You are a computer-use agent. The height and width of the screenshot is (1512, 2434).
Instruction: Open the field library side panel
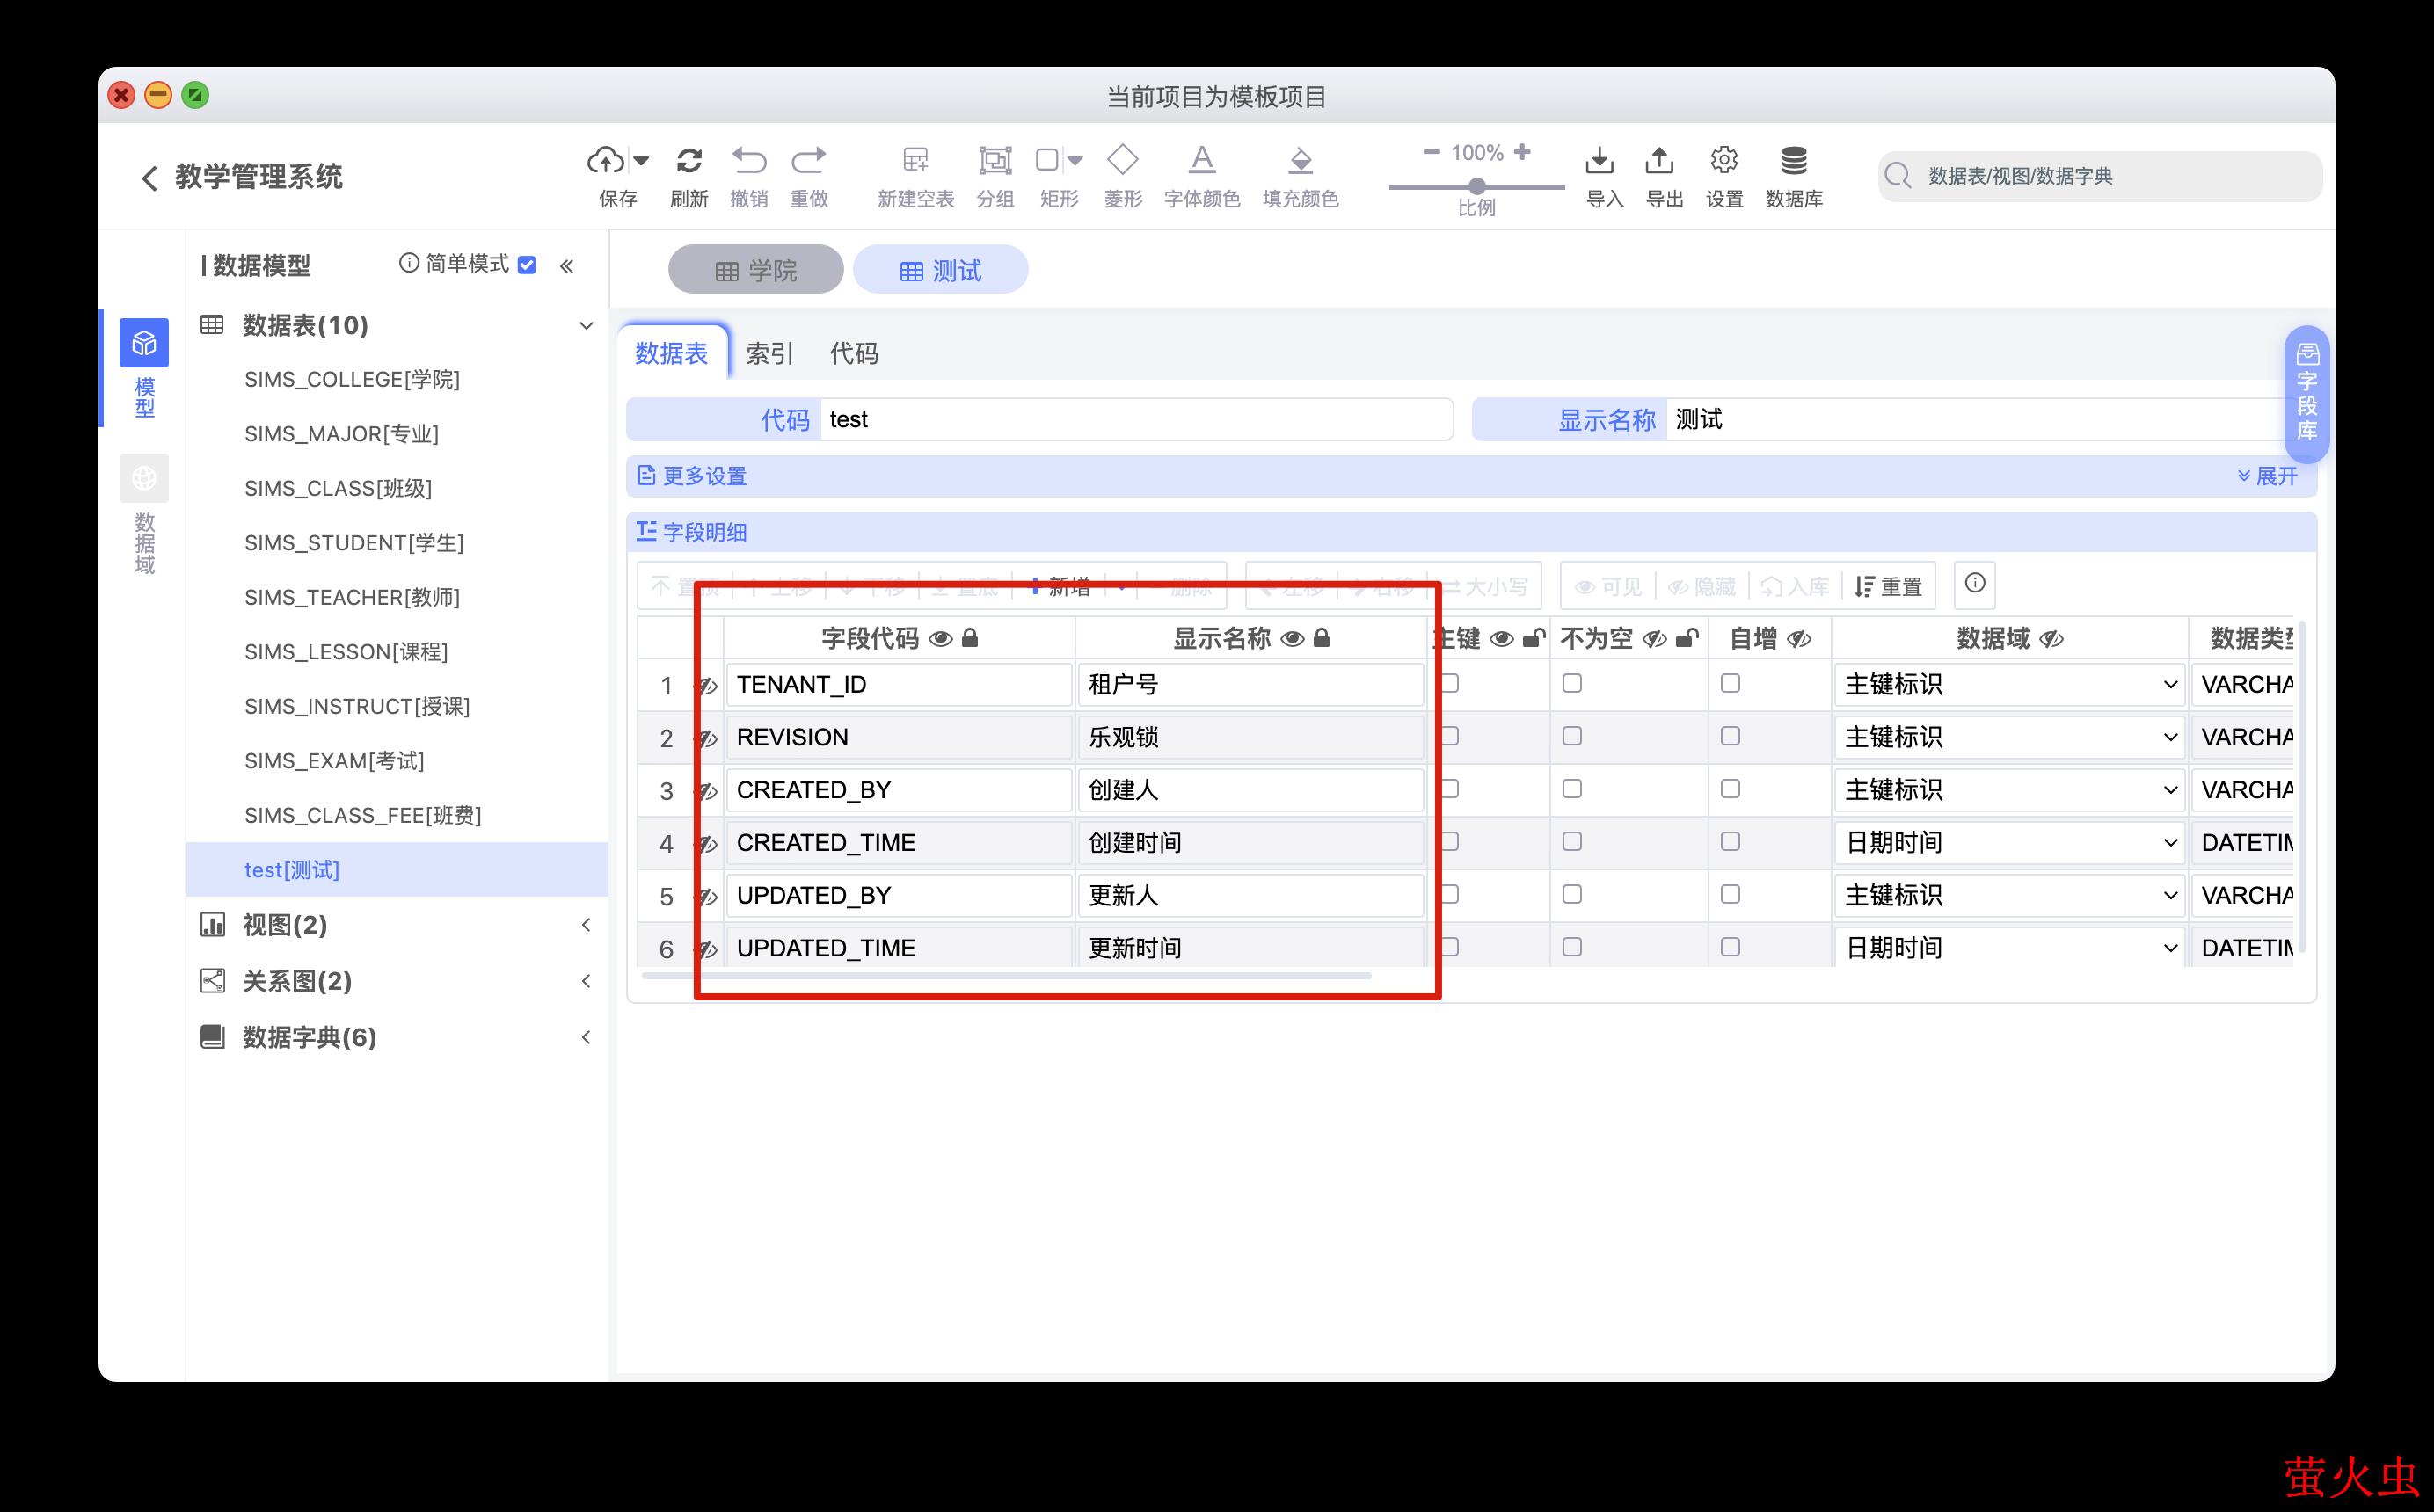click(x=2307, y=392)
